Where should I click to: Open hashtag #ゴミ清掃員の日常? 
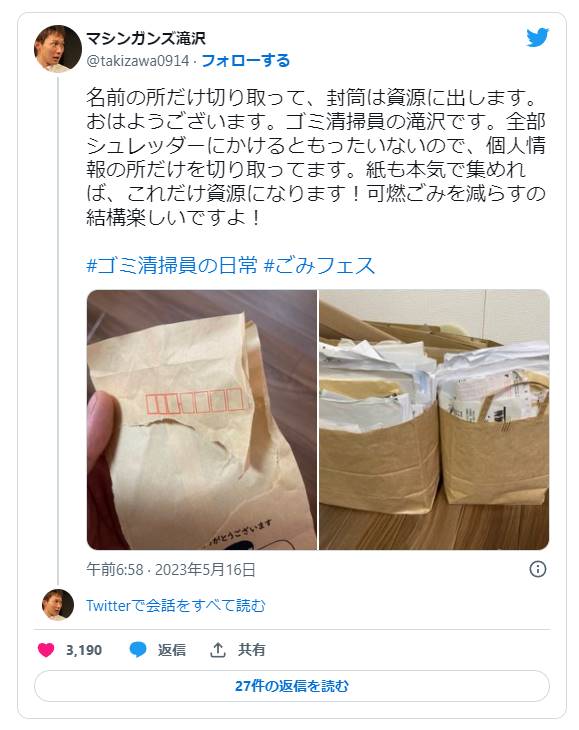click(x=172, y=265)
